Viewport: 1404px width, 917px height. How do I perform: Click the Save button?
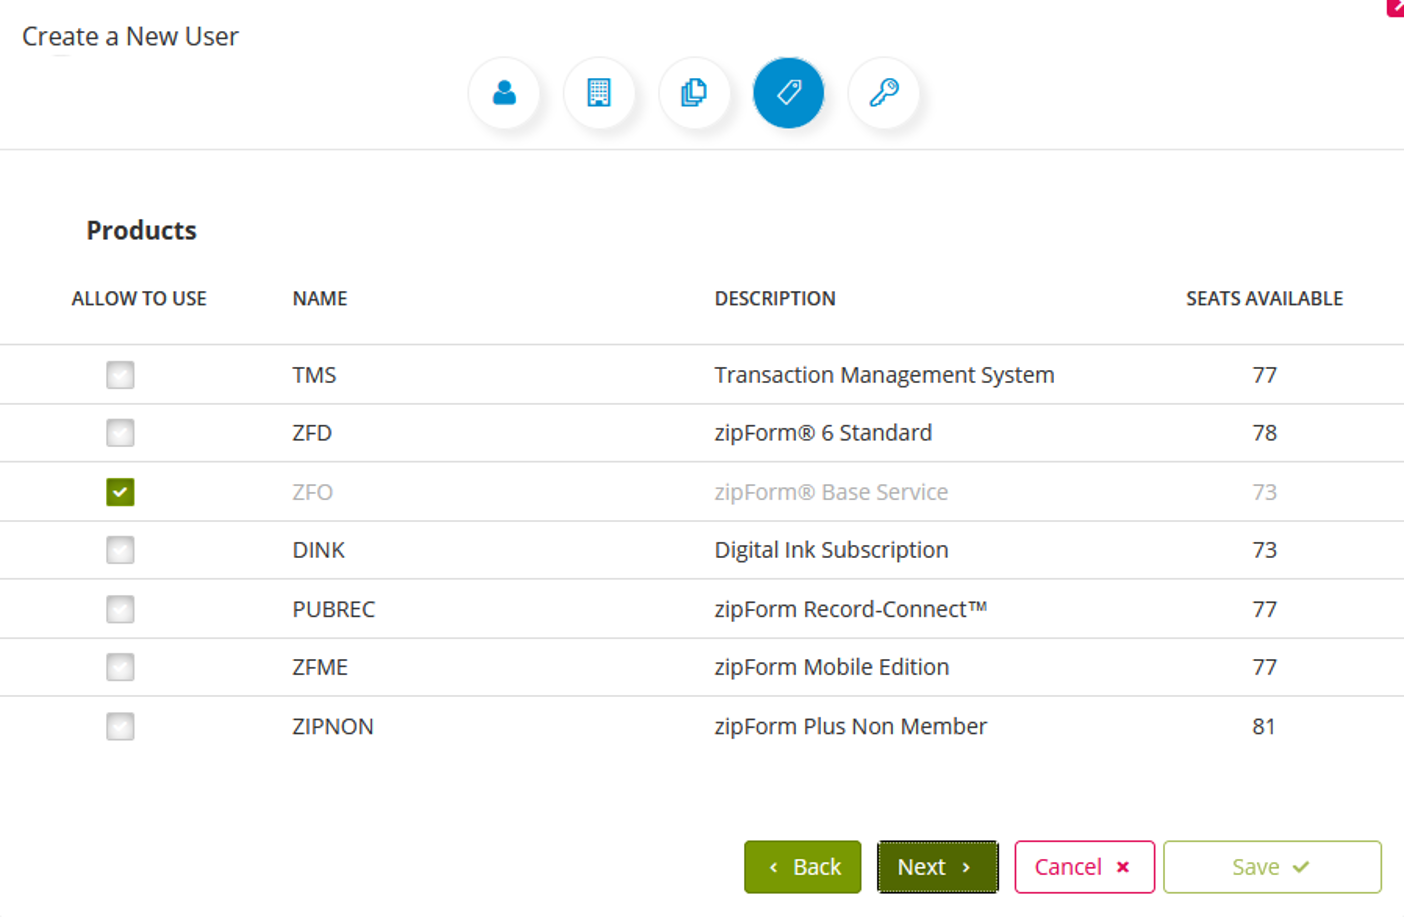tap(1271, 866)
